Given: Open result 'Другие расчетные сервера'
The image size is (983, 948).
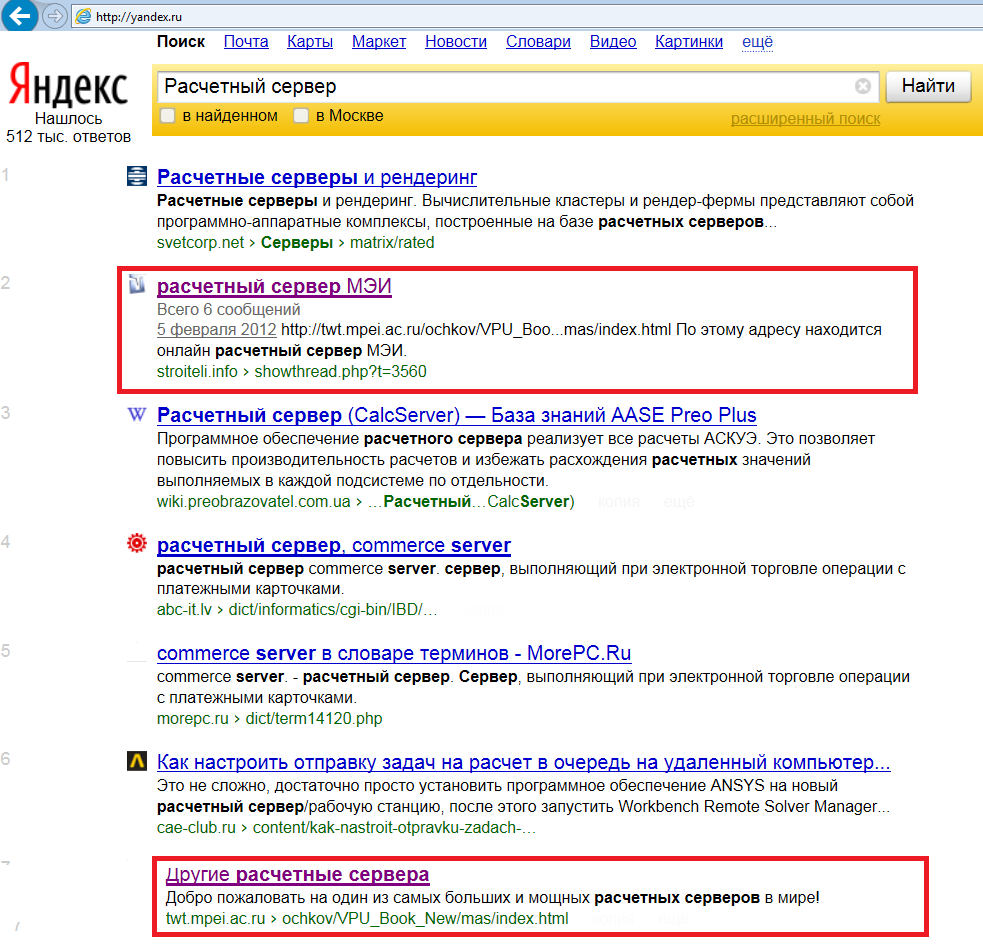Looking at the screenshot, I should 297,874.
